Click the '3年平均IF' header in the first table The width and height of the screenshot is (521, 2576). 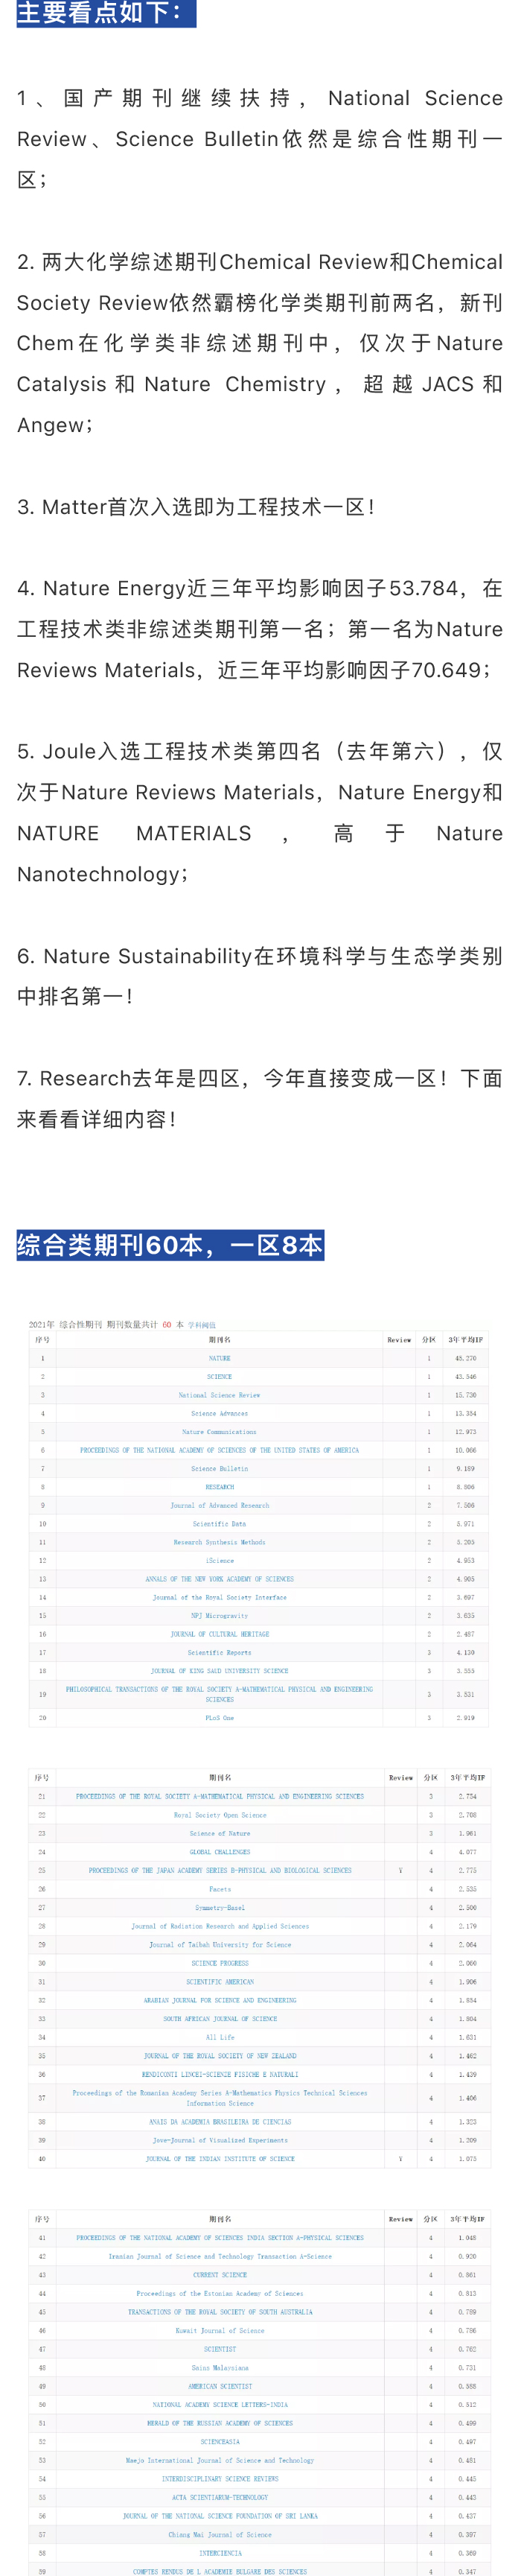click(465, 1340)
